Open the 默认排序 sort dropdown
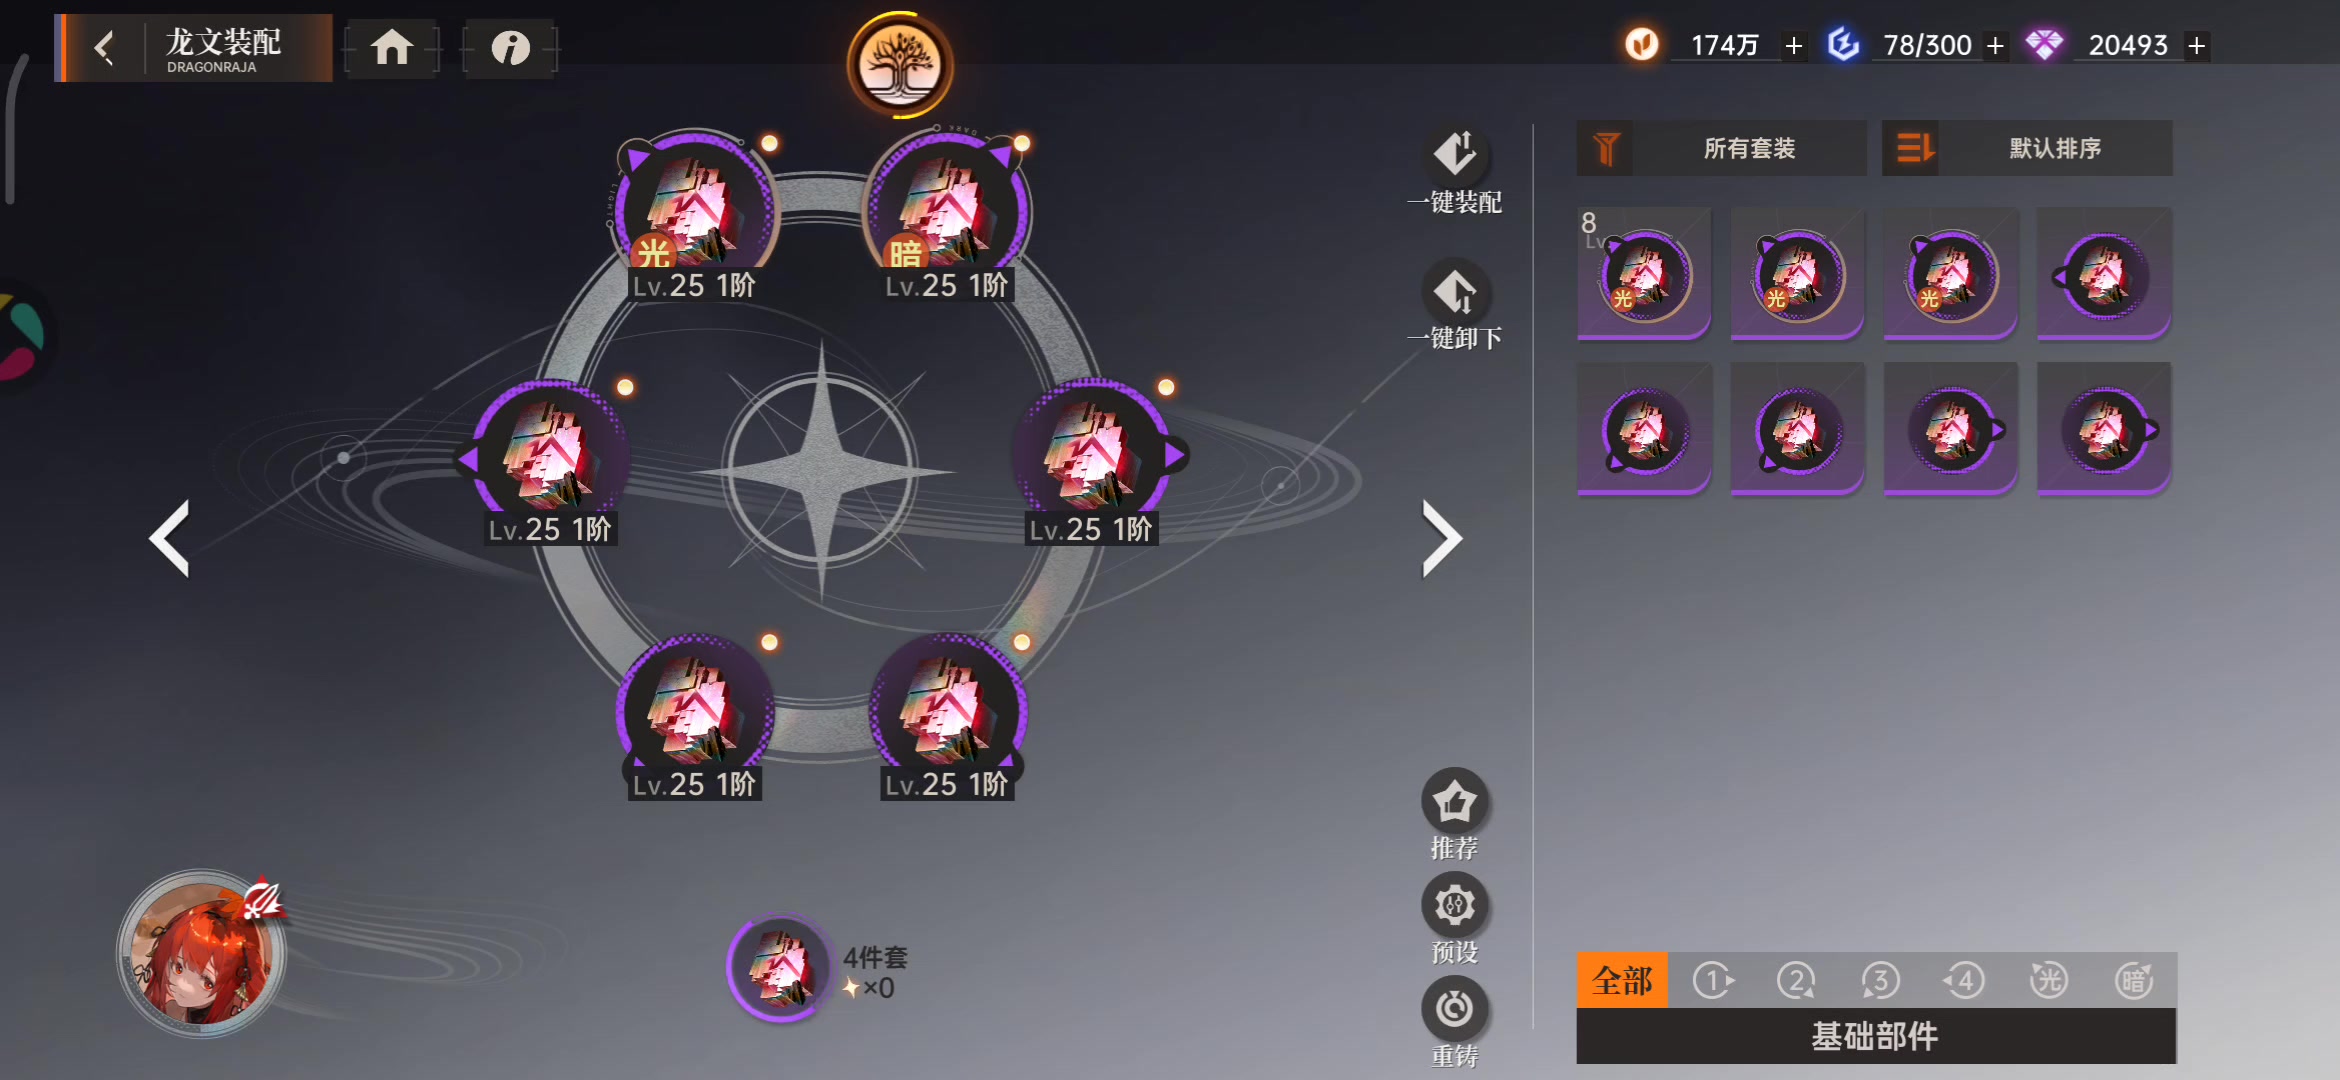Viewport: 2340px width, 1080px height. [x=2027, y=148]
